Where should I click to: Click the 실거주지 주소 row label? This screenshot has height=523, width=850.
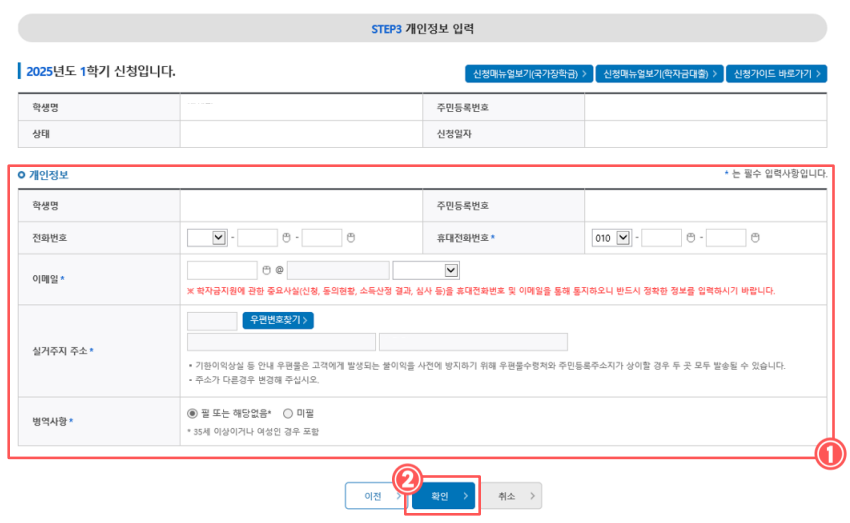pyautogui.click(x=63, y=351)
